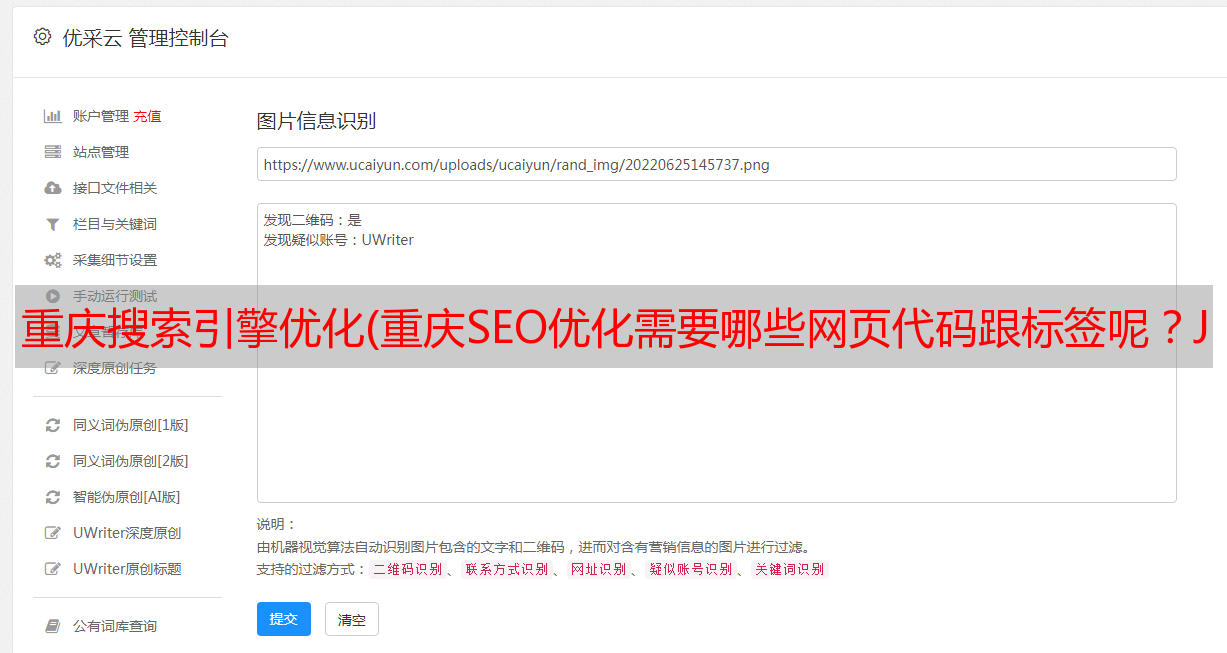
Task: Go to UWriter深度原创 in the sidebar
Action: point(127,533)
